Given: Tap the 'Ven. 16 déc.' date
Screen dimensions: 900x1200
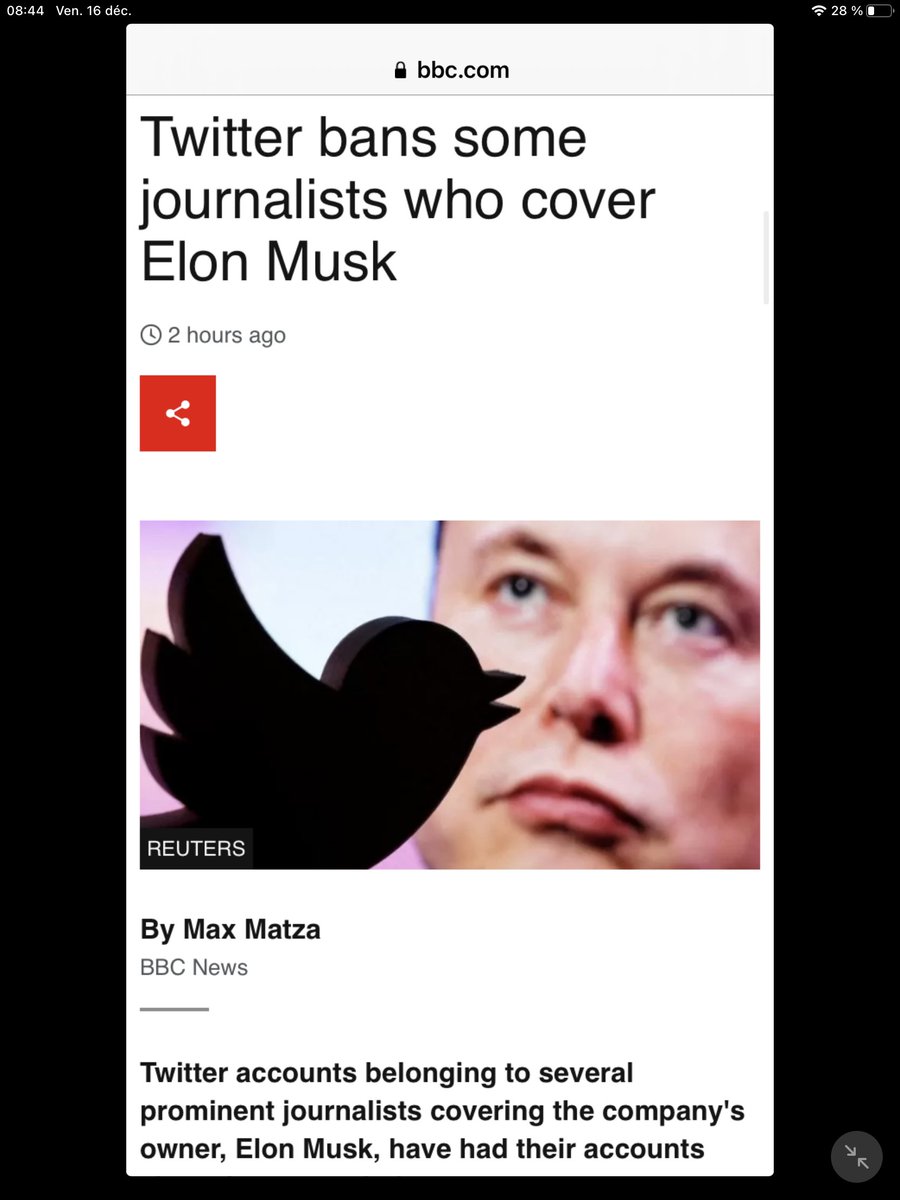Looking at the screenshot, I should (94, 10).
